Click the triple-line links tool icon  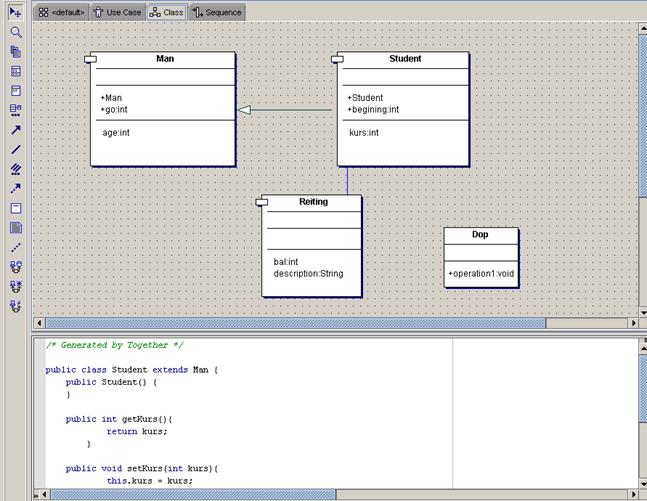(x=15, y=169)
